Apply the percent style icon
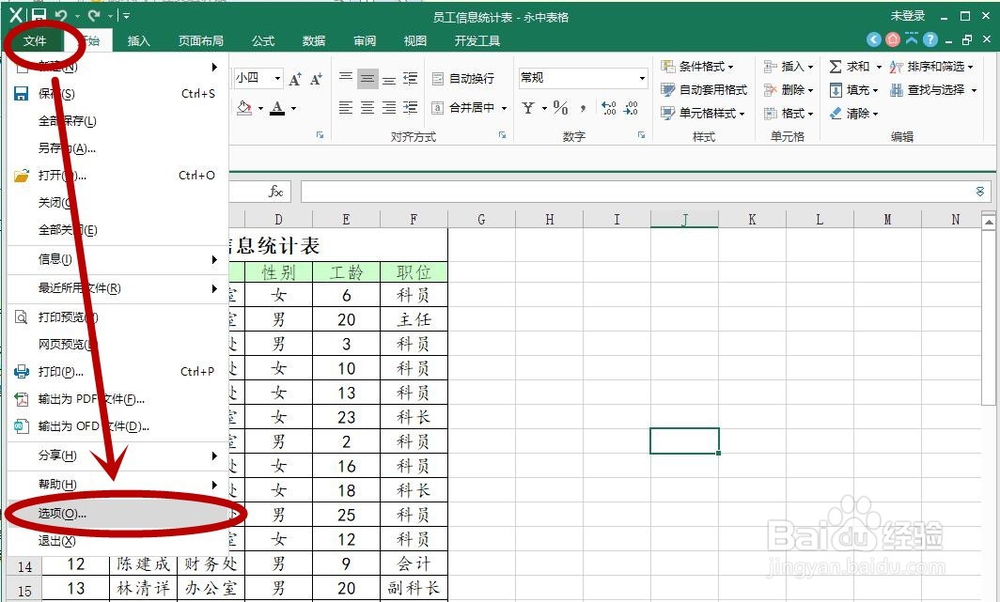 coord(560,107)
